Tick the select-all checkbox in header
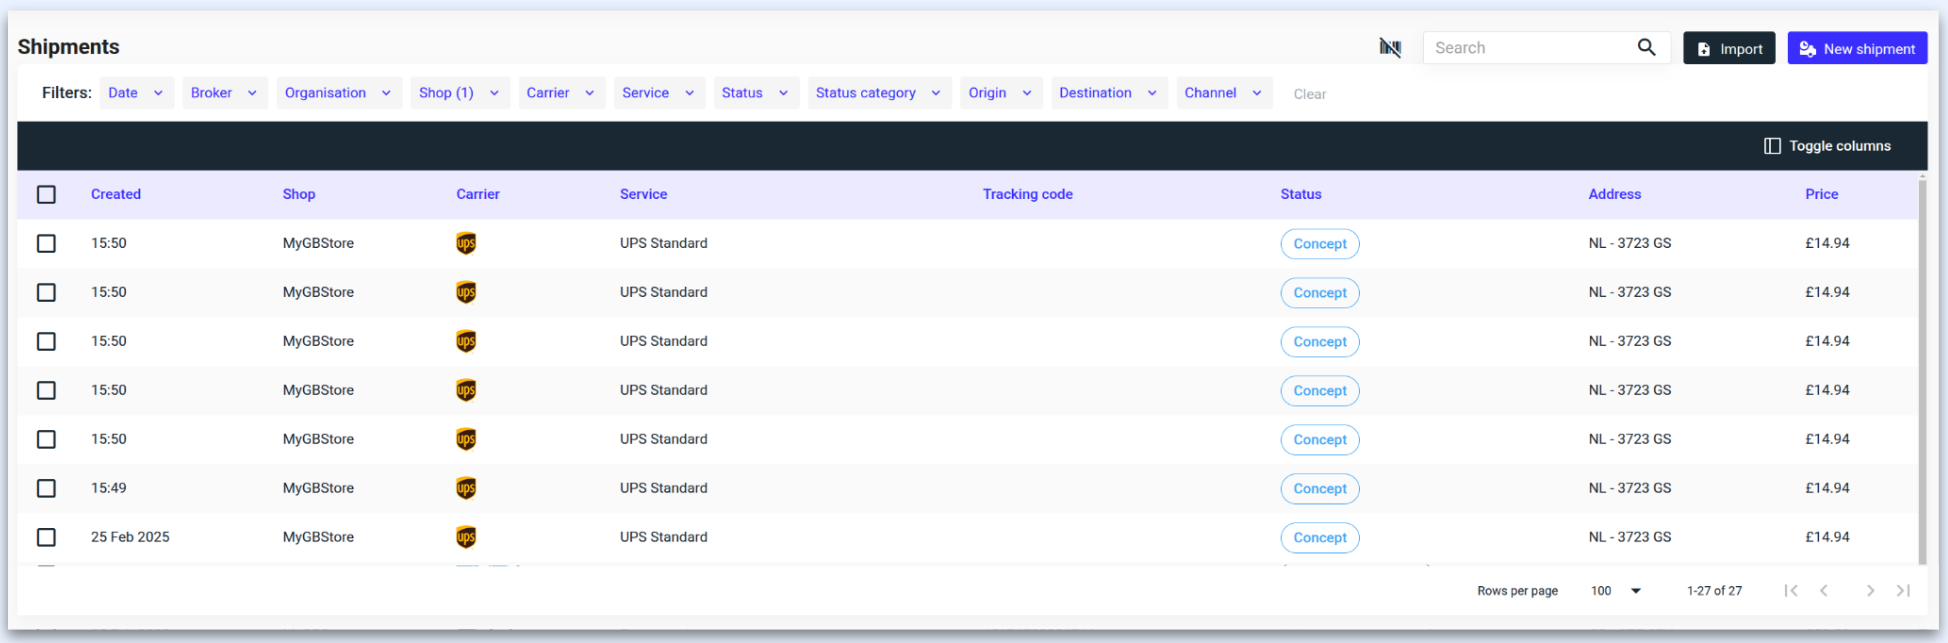The image size is (1948, 643). (46, 195)
